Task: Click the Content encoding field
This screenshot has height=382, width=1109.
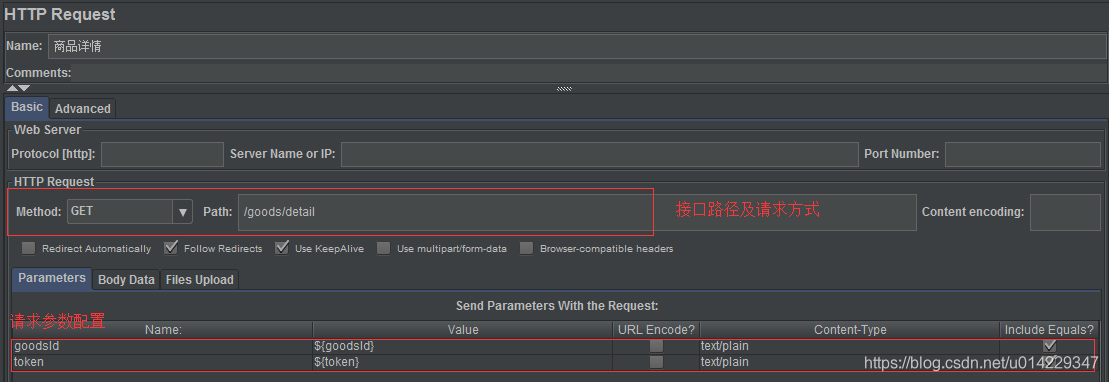Action: [x=1065, y=212]
